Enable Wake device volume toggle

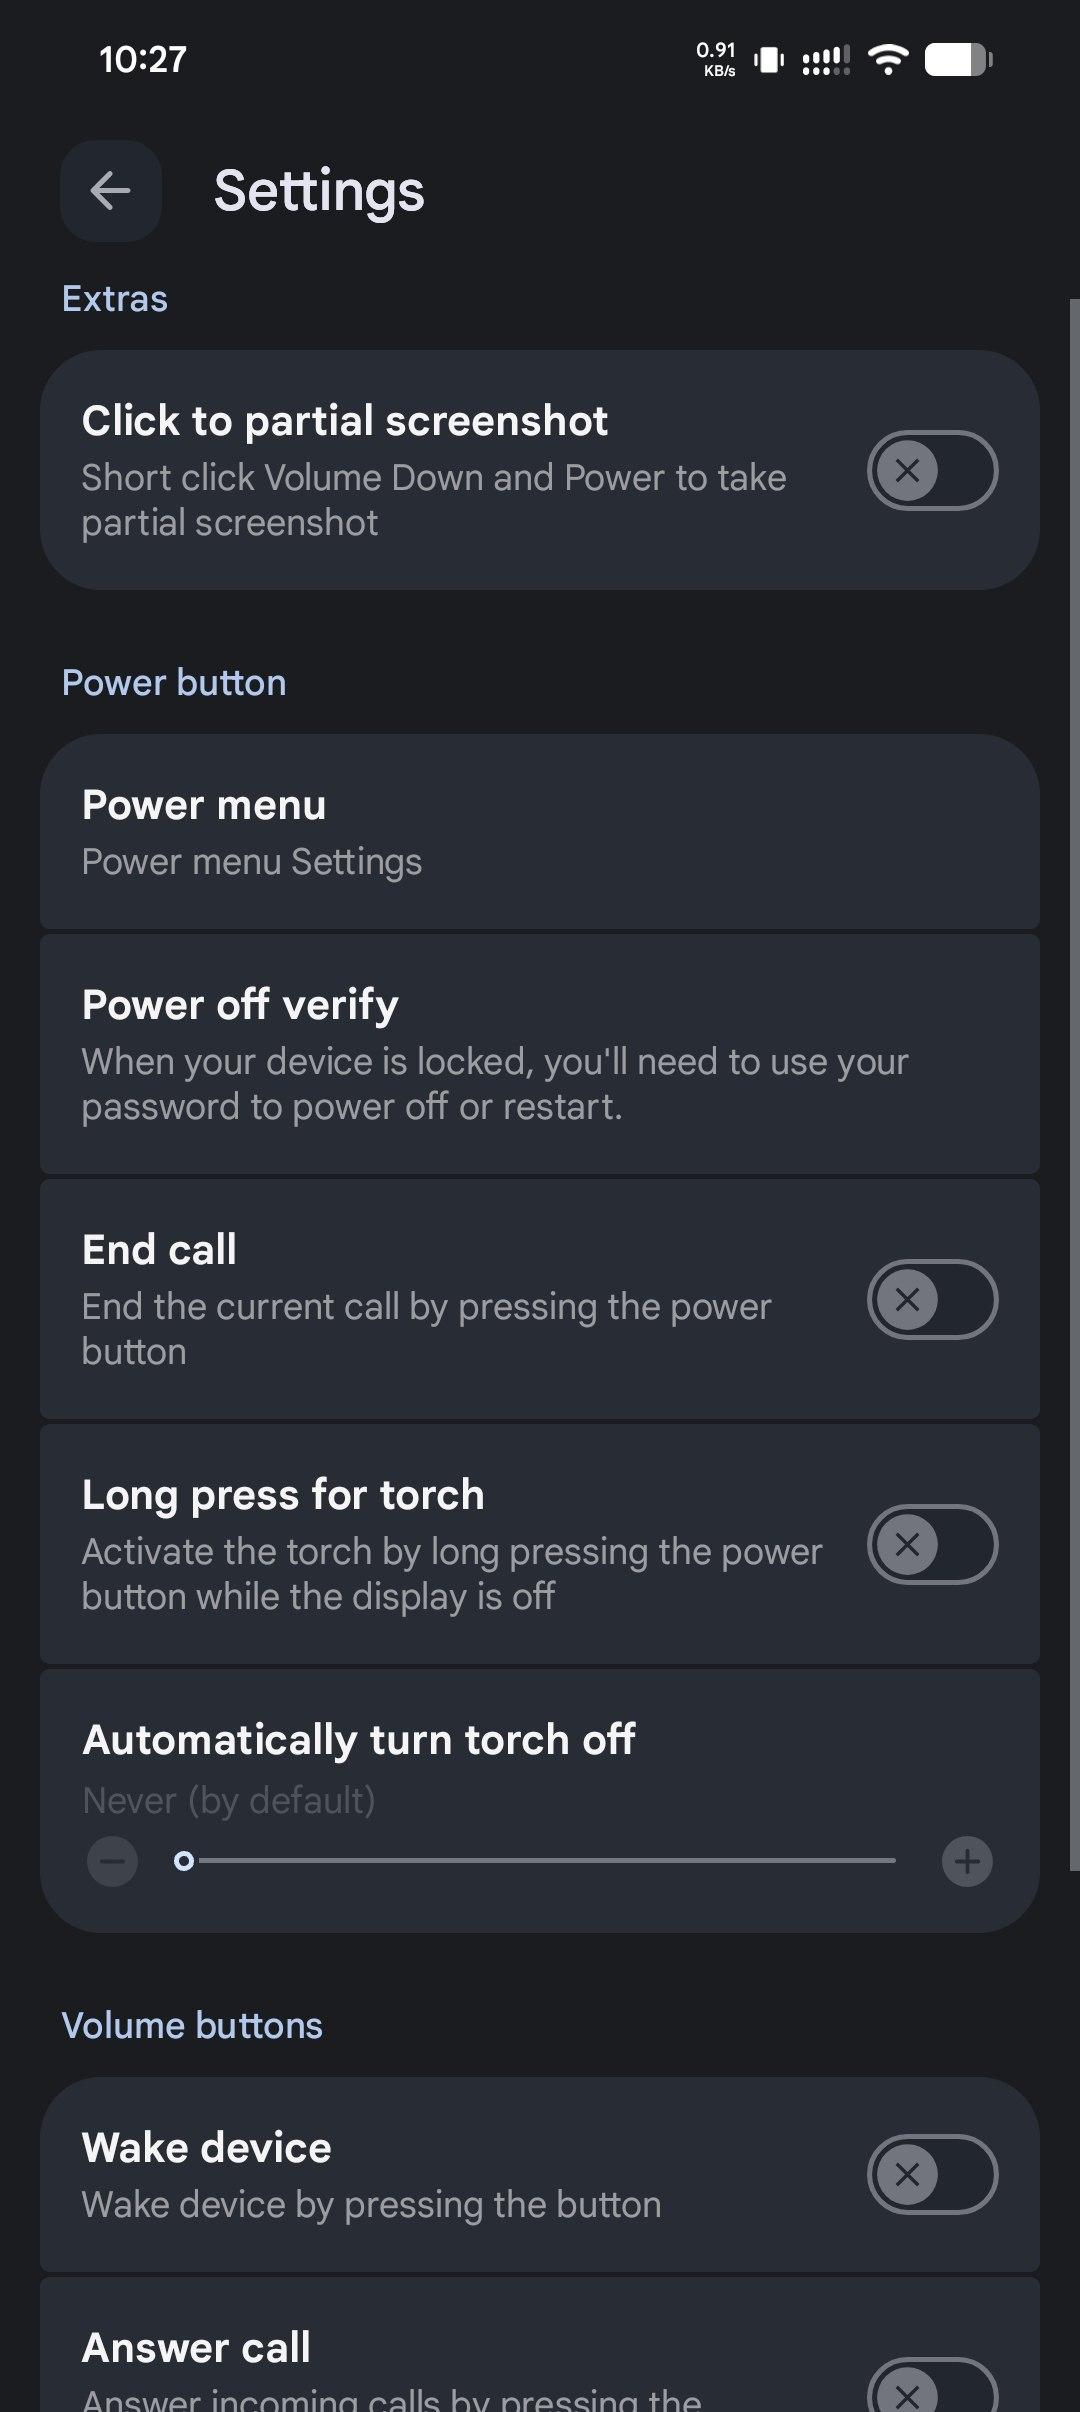point(932,2174)
